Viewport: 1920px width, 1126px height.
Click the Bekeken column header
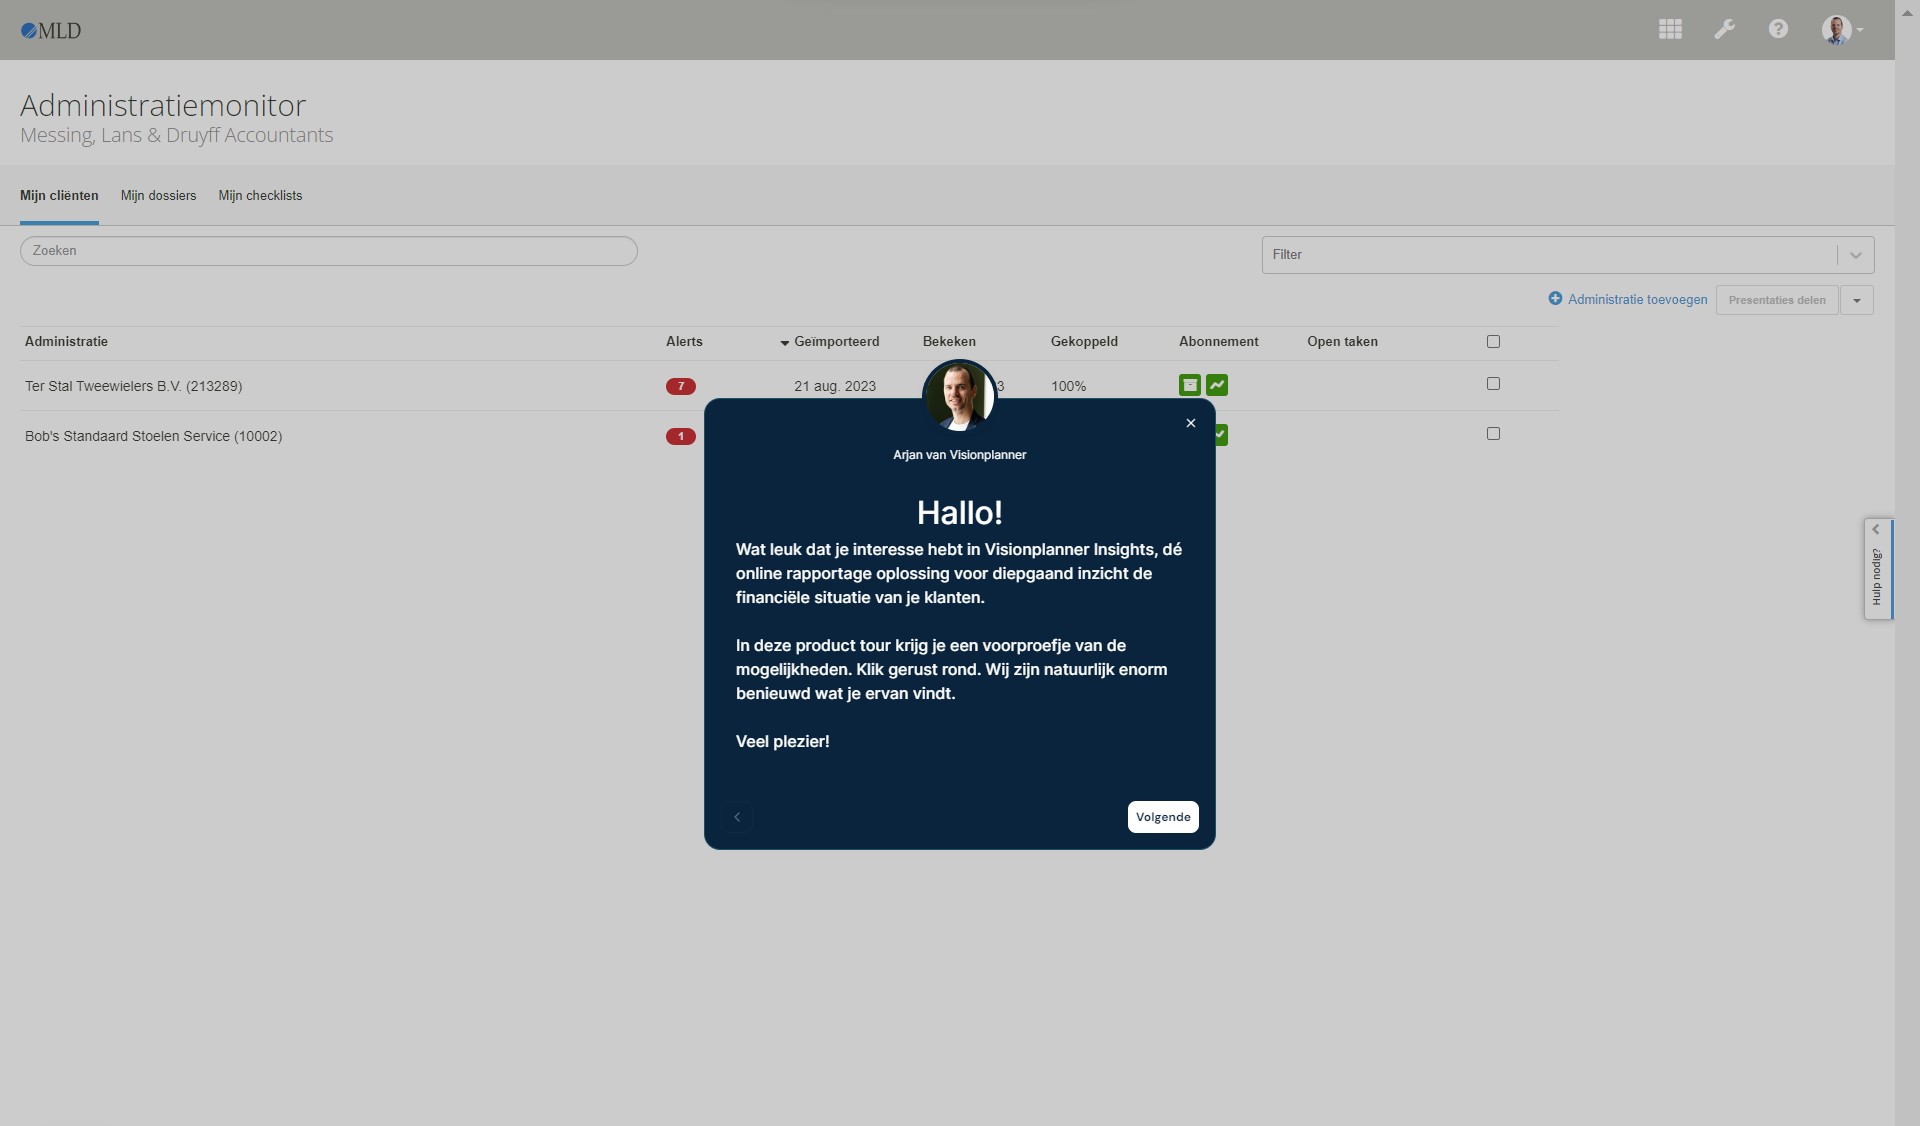pos(949,342)
